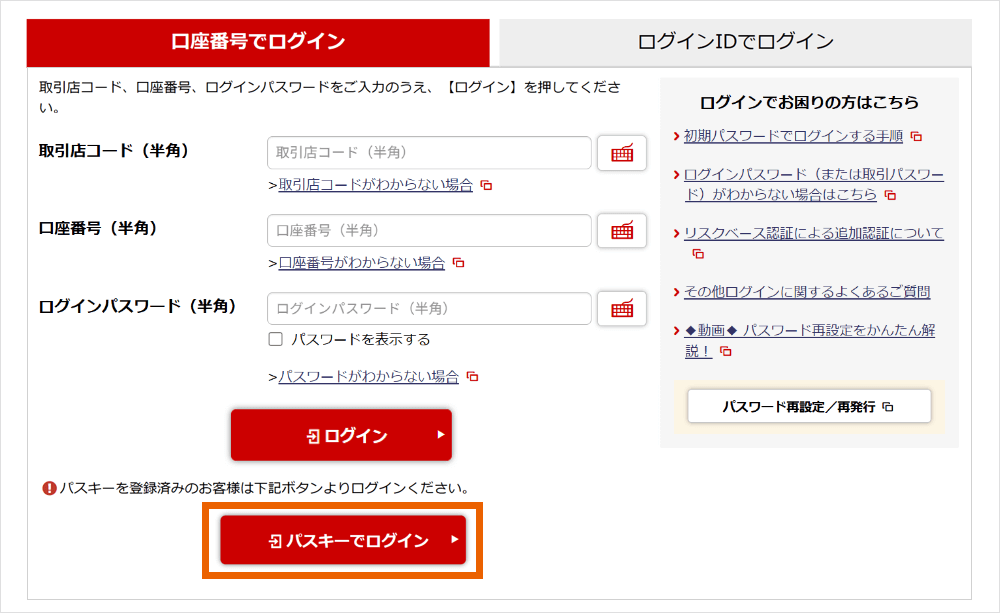Open software keyboard for ログインパスワード field
The image size is (1000, 613).
coord(622,309)
